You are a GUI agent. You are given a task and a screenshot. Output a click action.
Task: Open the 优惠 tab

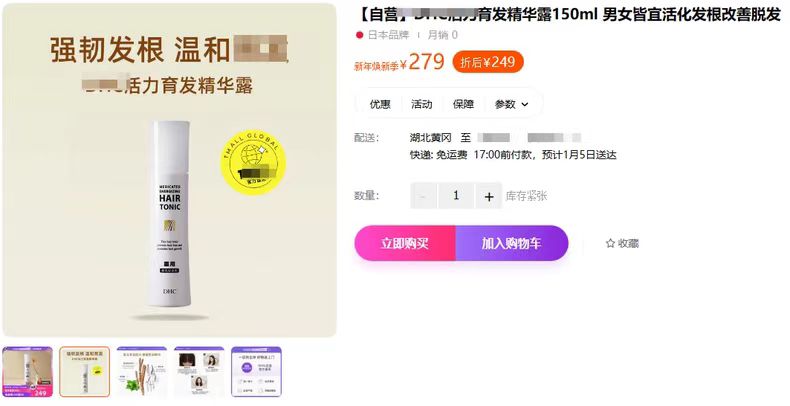point(380,104)
